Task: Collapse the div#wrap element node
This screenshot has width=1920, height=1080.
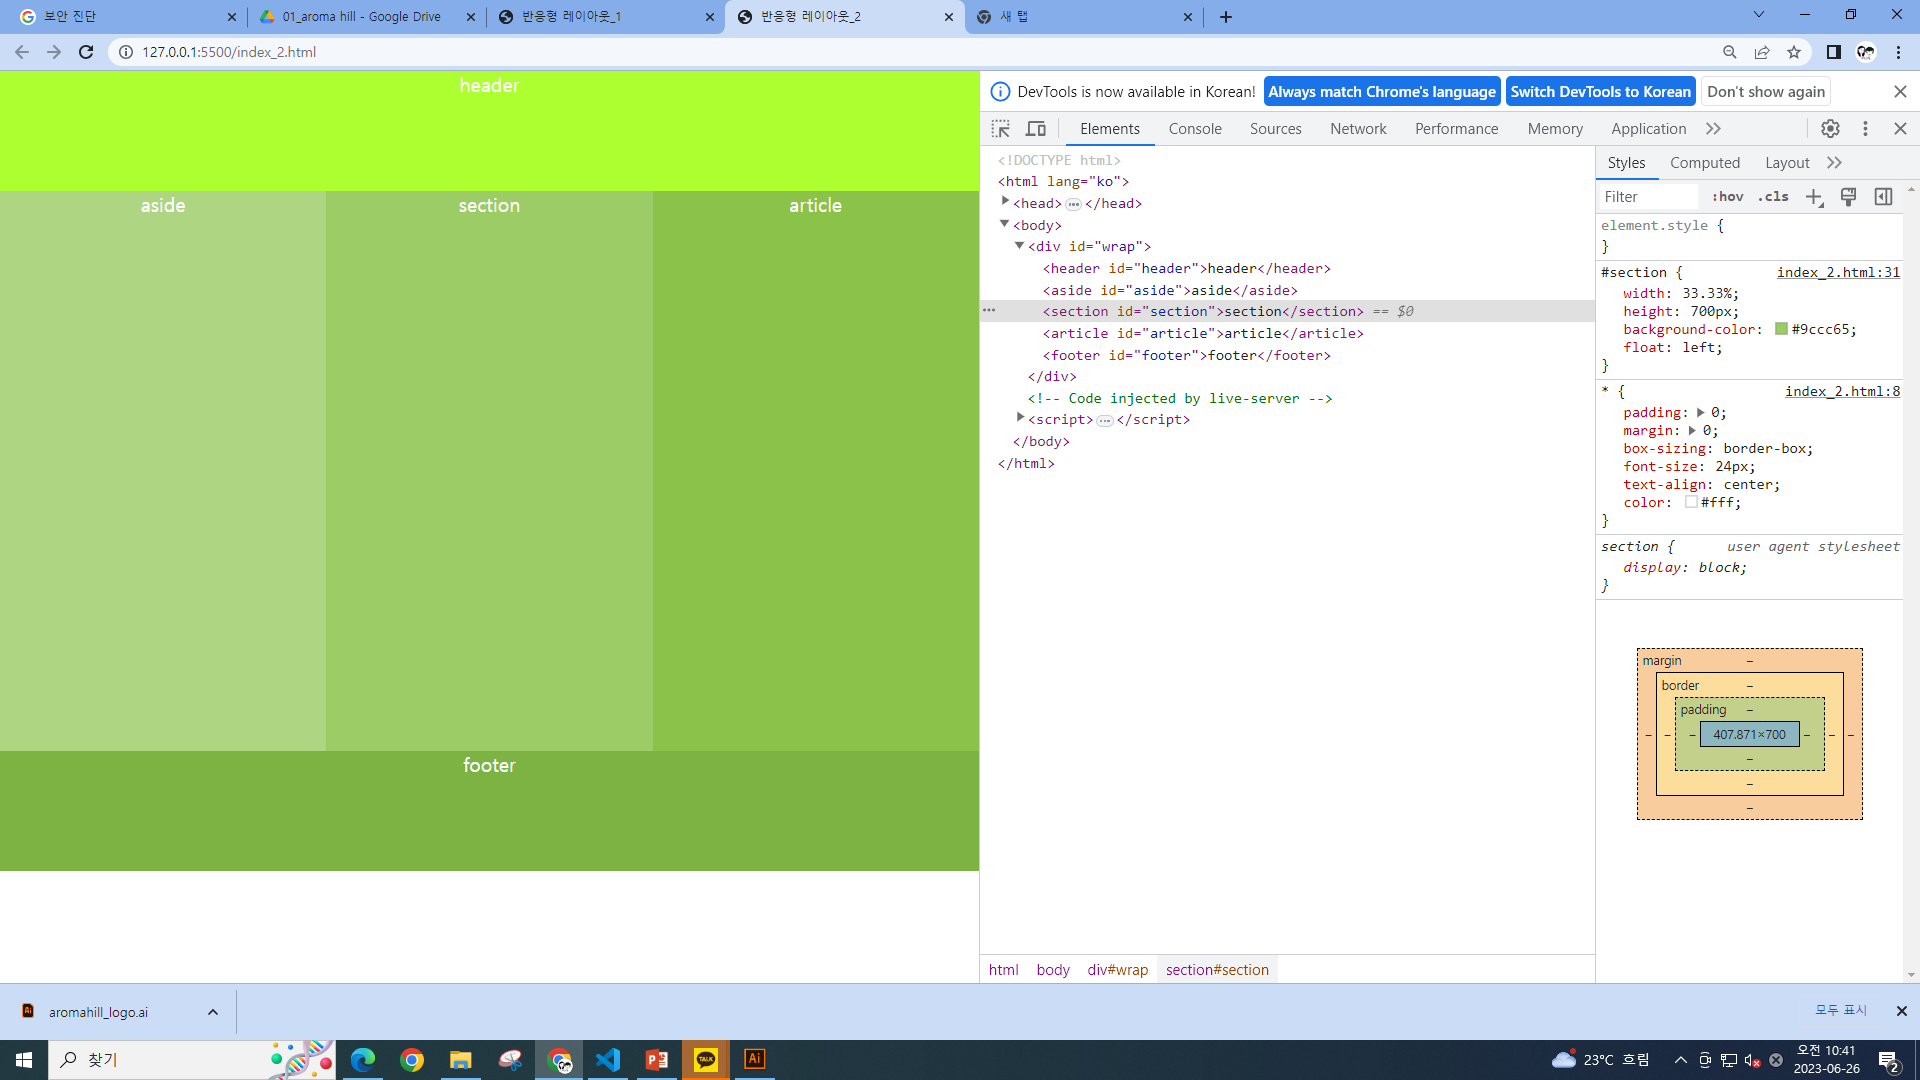Action: pos(1019,246)
